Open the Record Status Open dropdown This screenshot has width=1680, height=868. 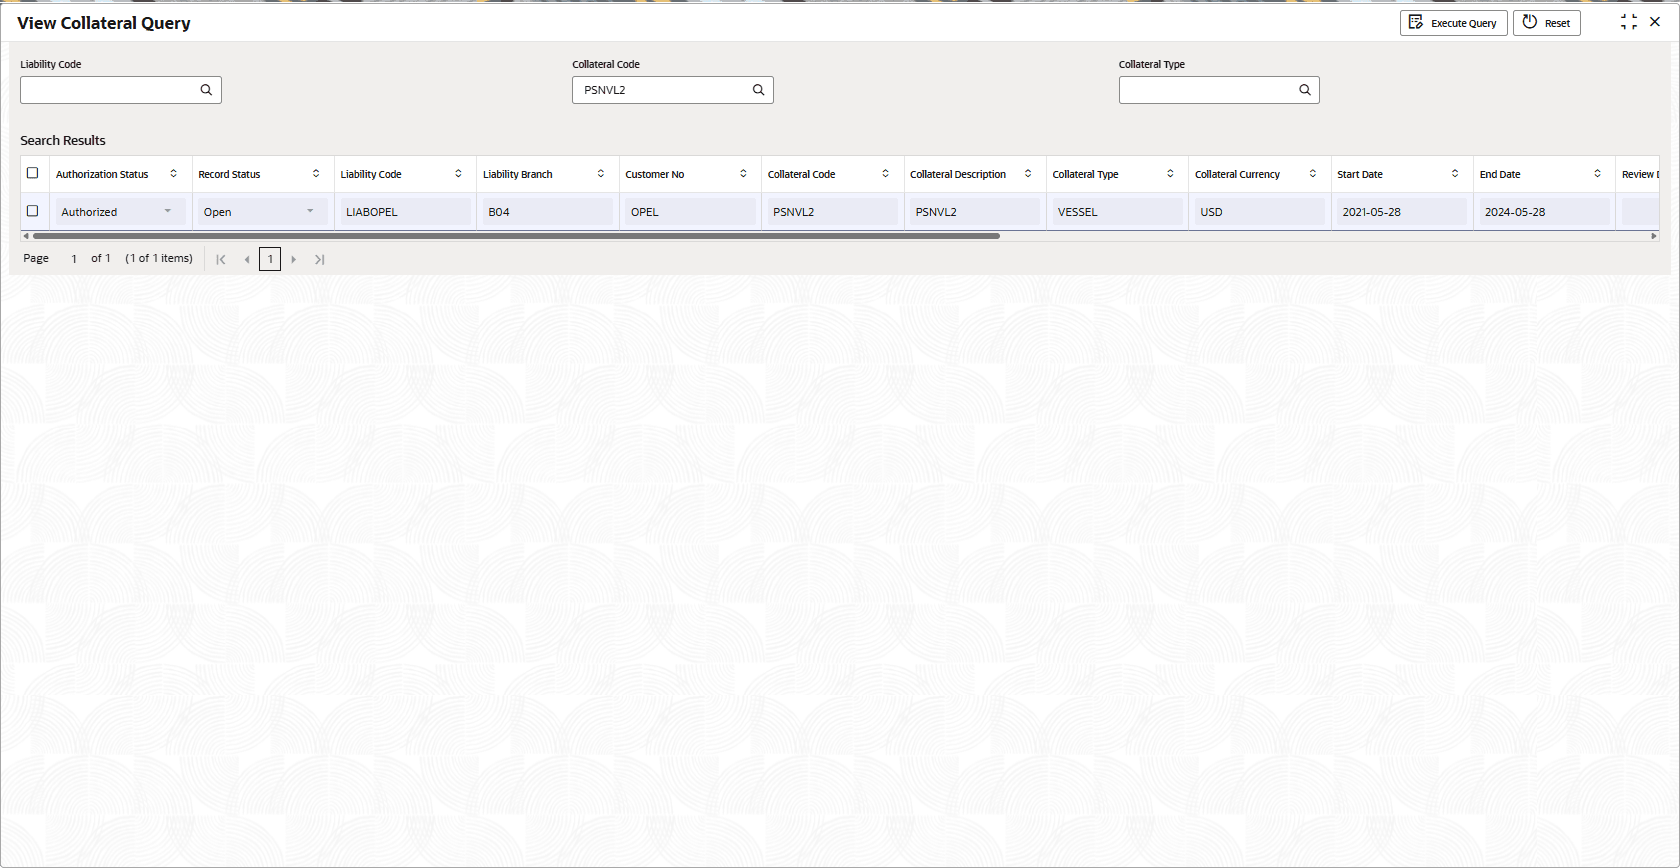310,211
